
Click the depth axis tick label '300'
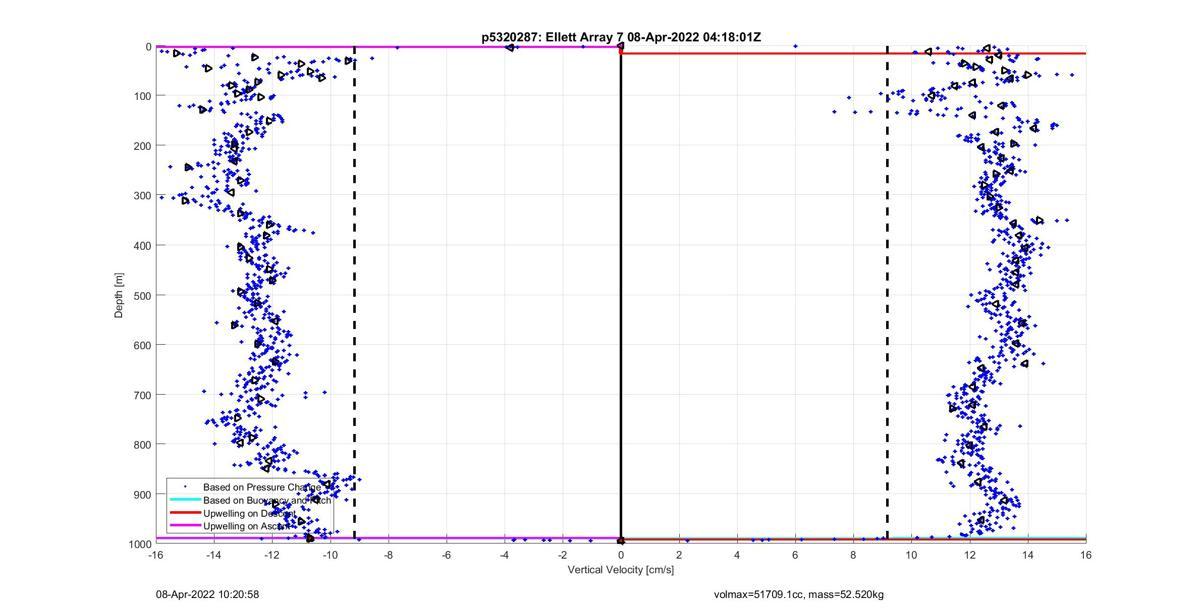[x=142, y=196]
